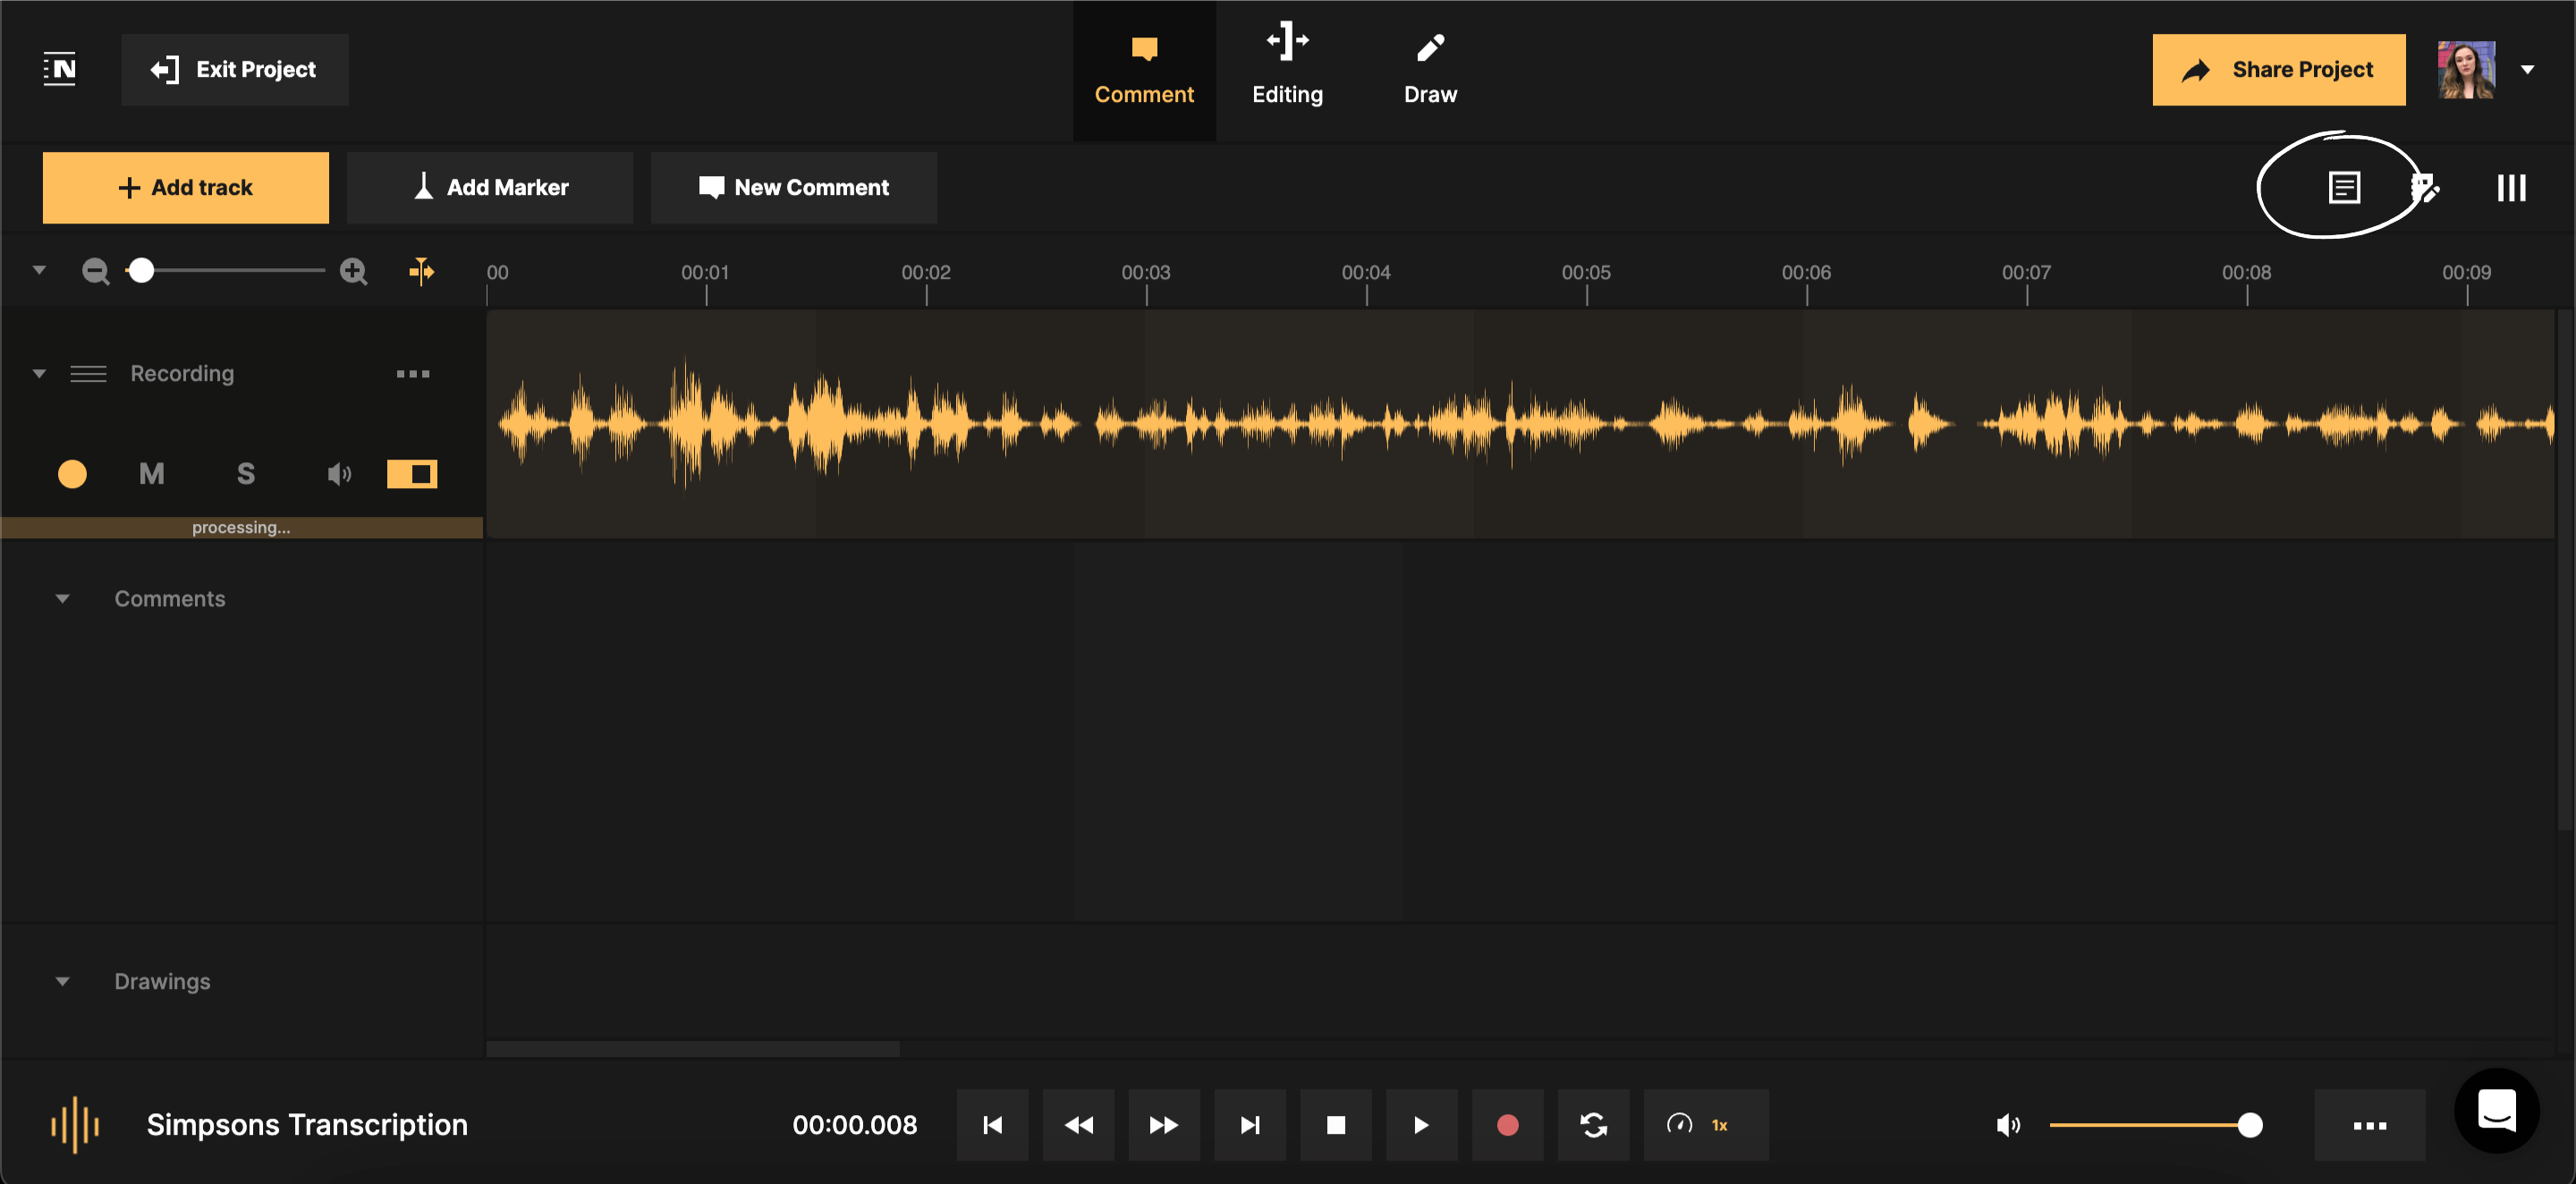
Task: Switch to the Draw tab
Action: (1430, 68)
